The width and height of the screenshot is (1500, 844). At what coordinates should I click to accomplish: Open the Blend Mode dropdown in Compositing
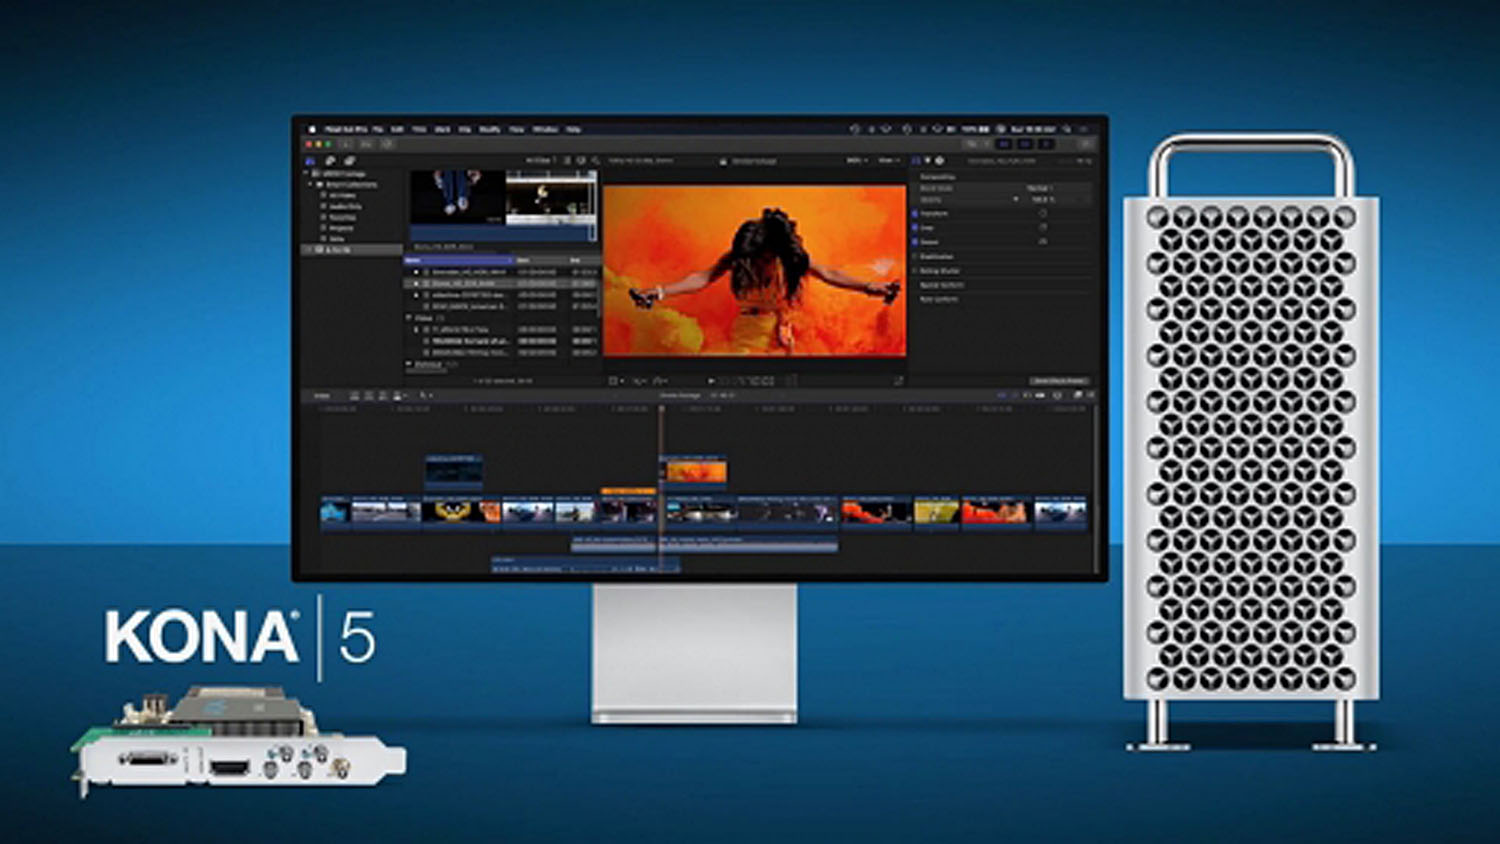click(1040, 188)
